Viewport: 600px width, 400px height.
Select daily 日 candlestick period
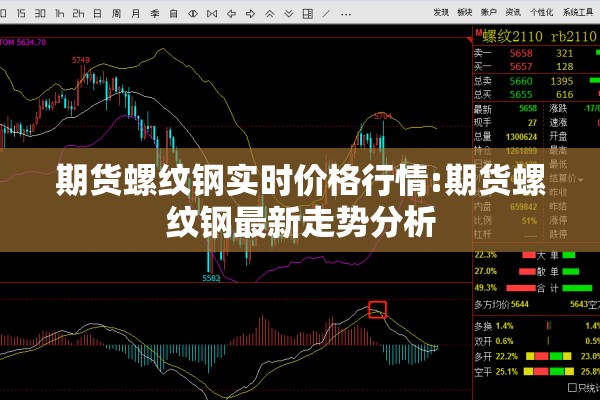click(x=98, y=14)
